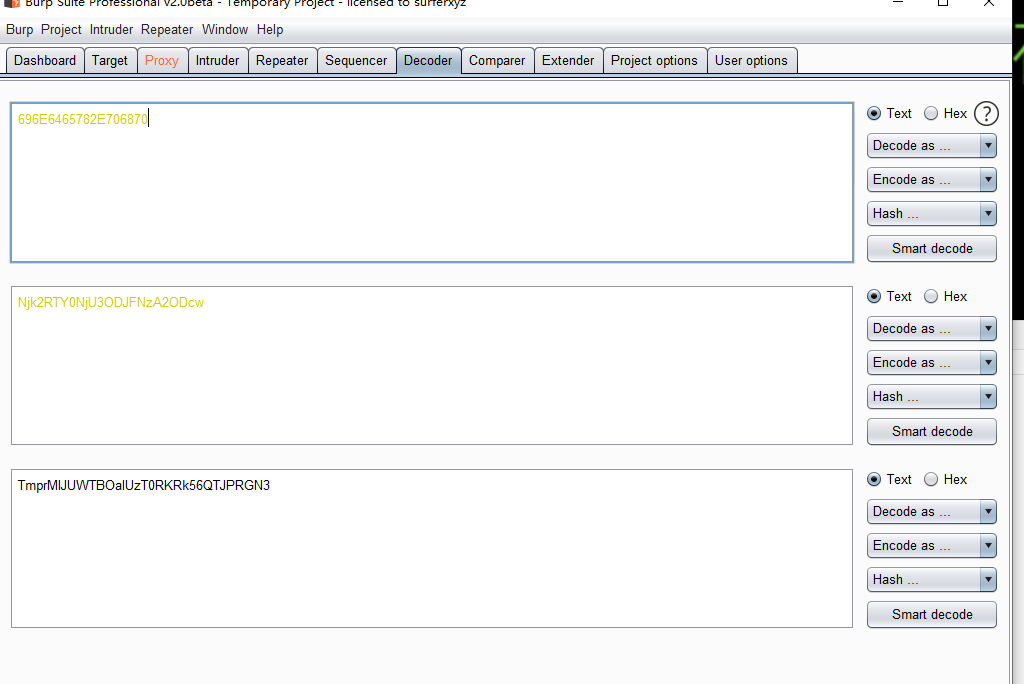Open 'Decode as' dropdown in third panel
The width and height of the screenshot is (1024, 684).
tap(931, 512)
